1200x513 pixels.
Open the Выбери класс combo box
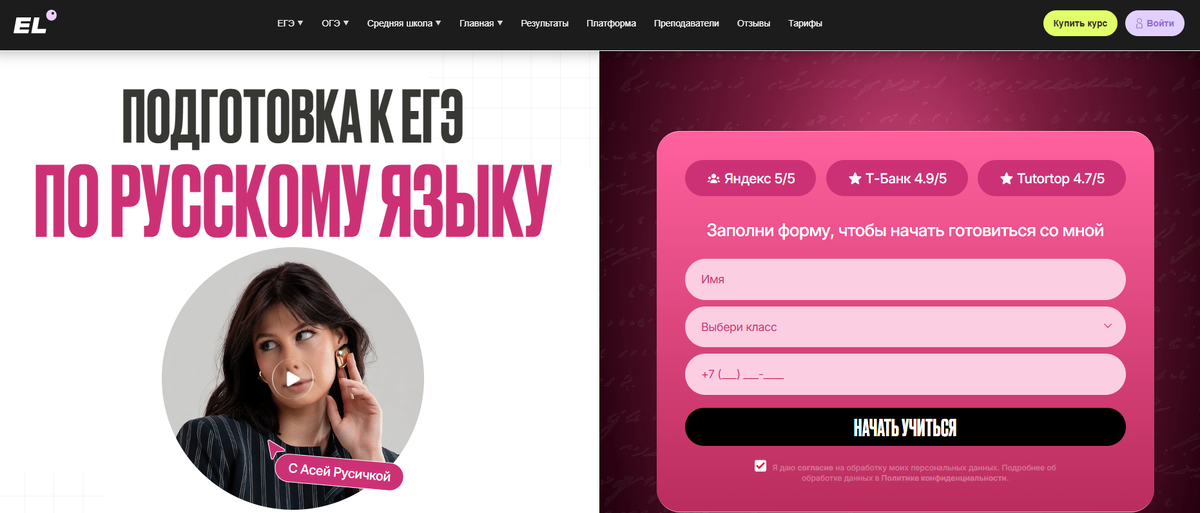tap(905, 327)
